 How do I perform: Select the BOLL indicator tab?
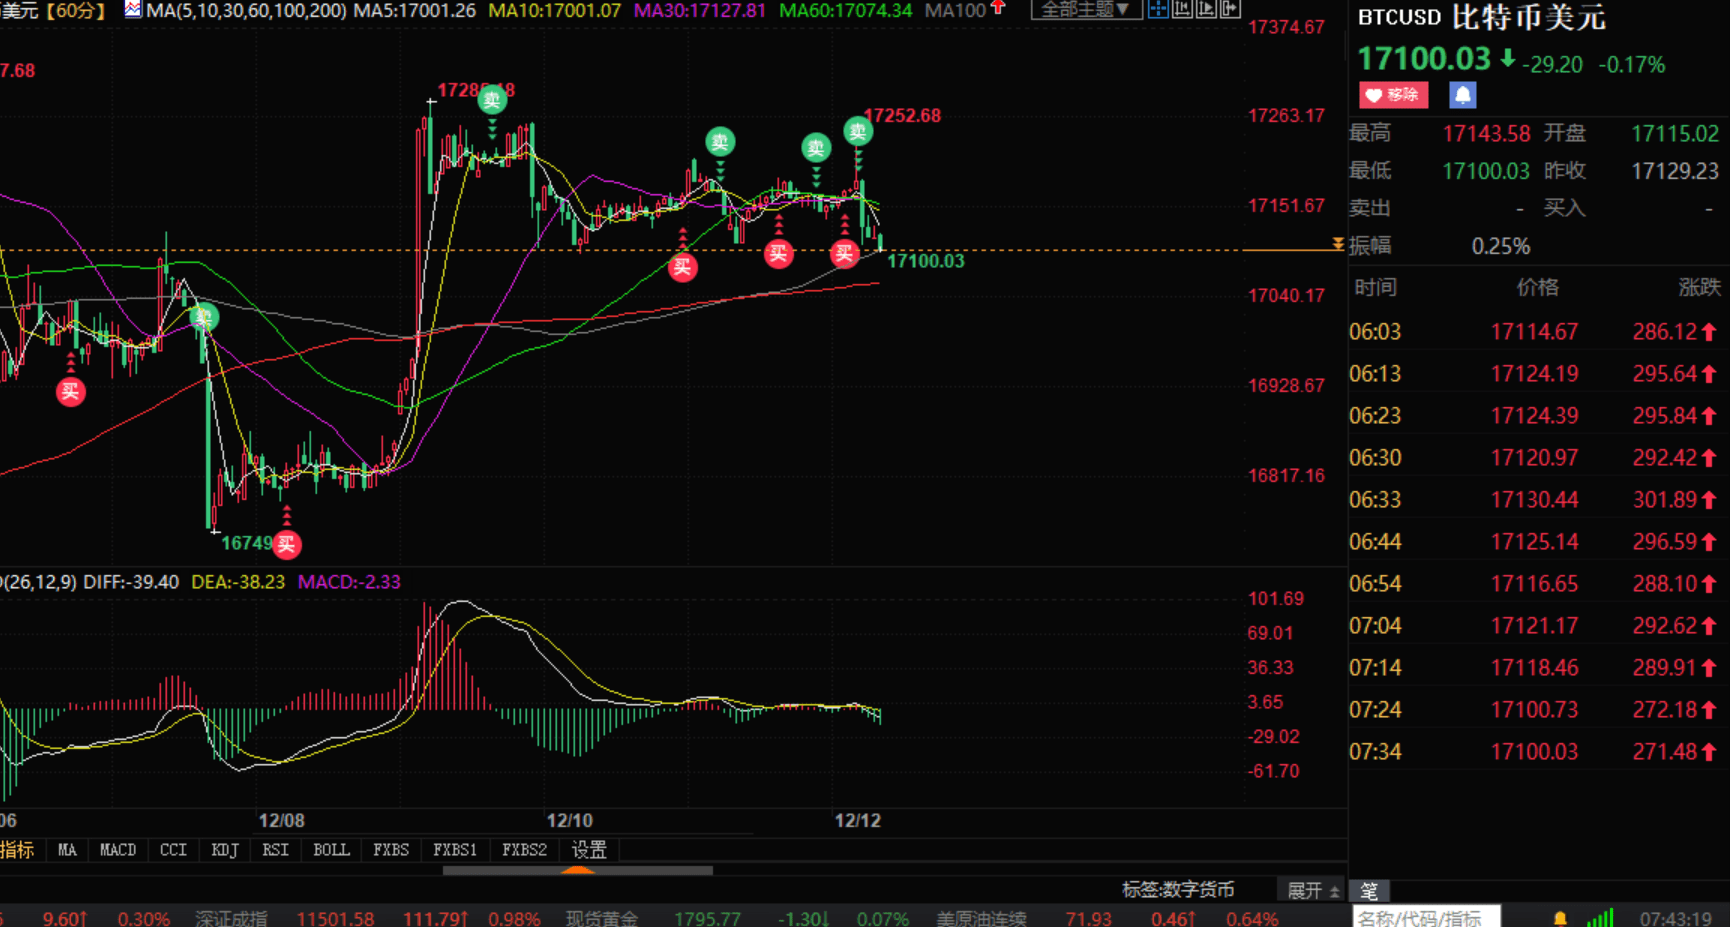click(331, 850)
